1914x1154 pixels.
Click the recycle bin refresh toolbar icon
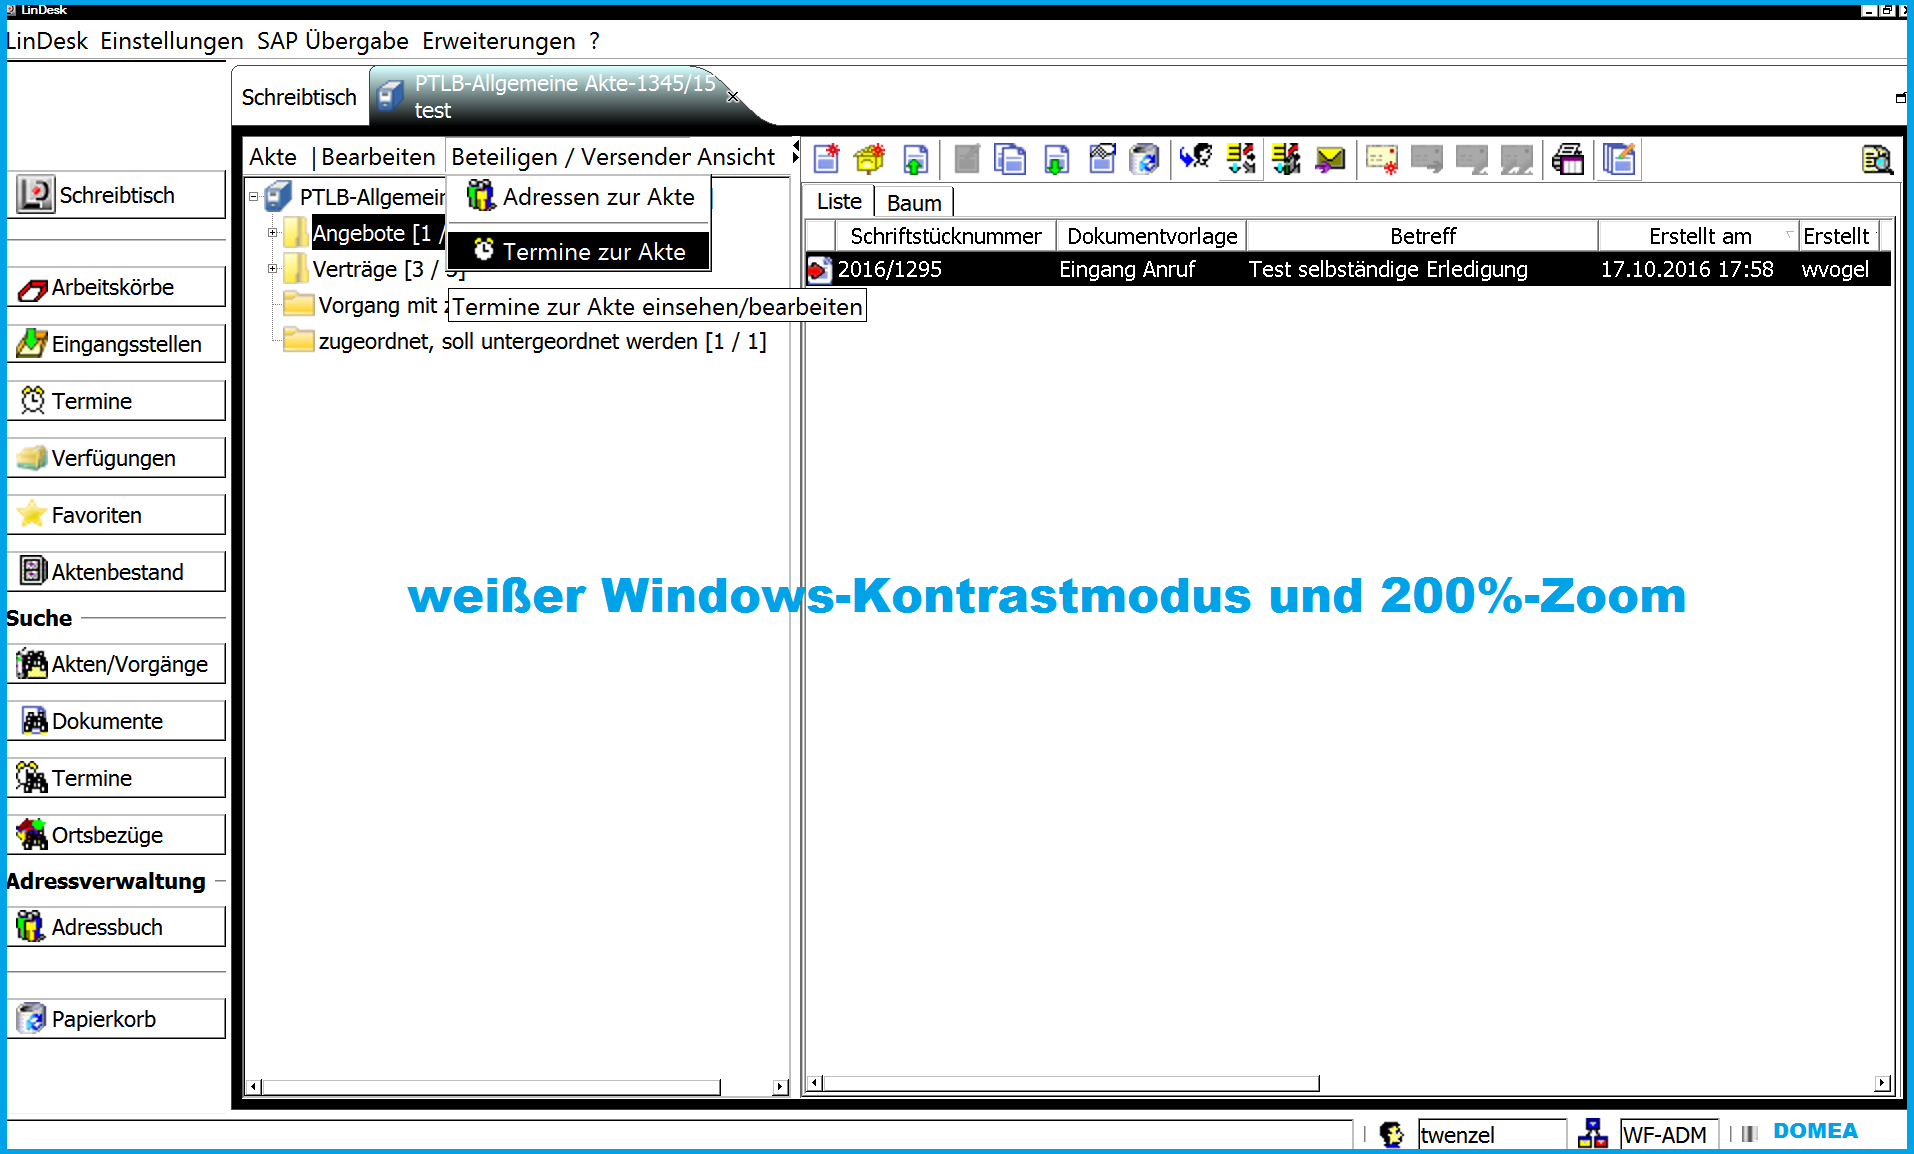(1144, 159)
